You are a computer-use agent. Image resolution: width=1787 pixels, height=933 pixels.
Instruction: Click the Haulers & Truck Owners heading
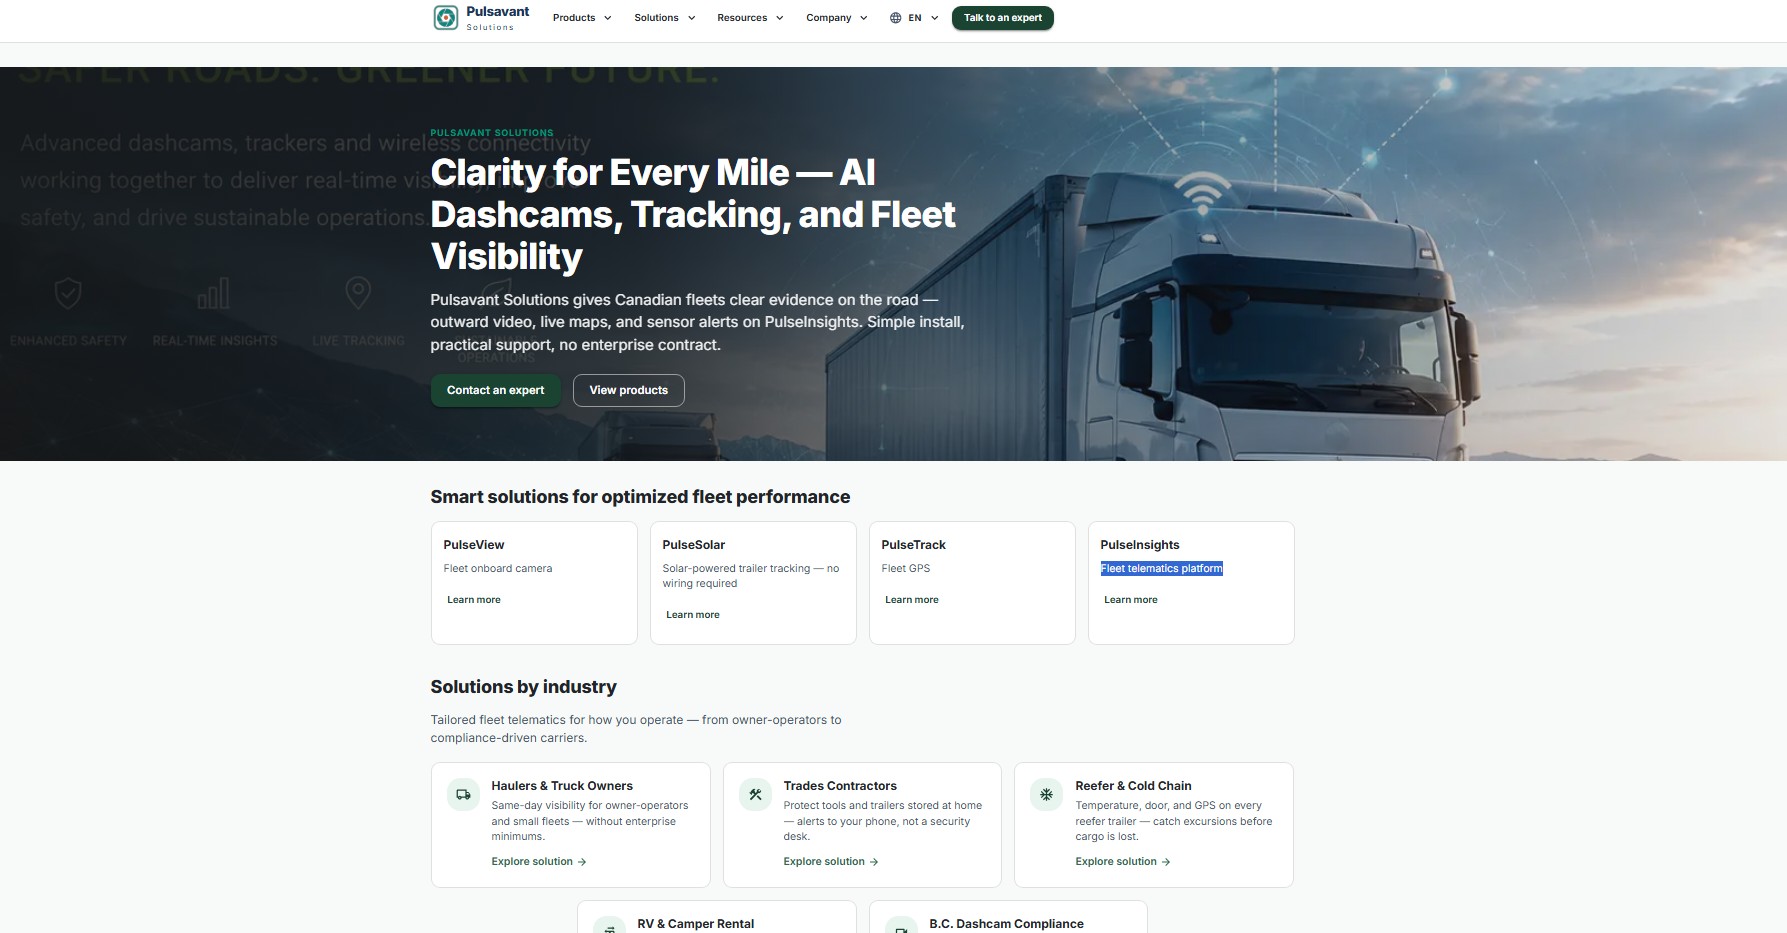[562, 786]
